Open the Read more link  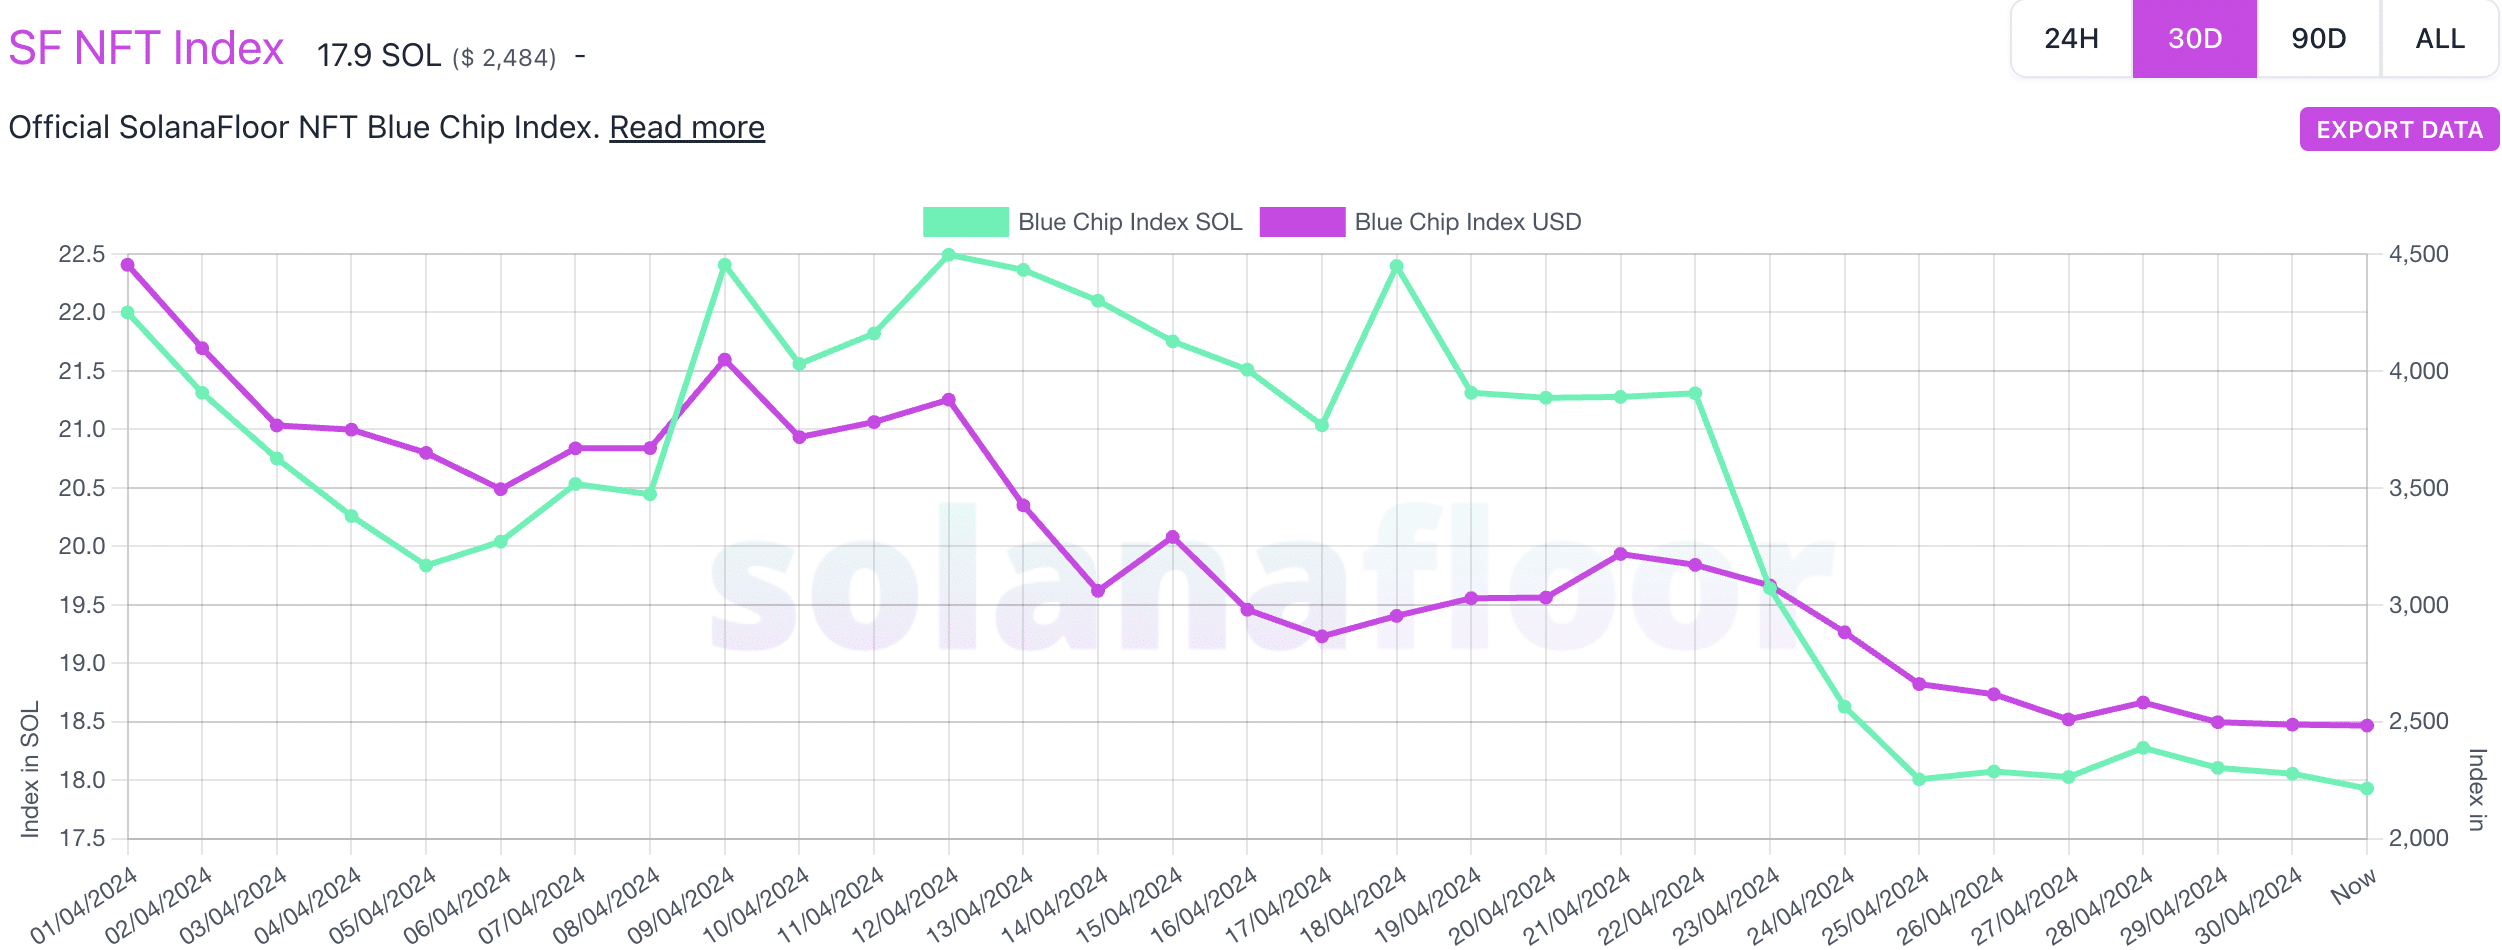(687, 128)
